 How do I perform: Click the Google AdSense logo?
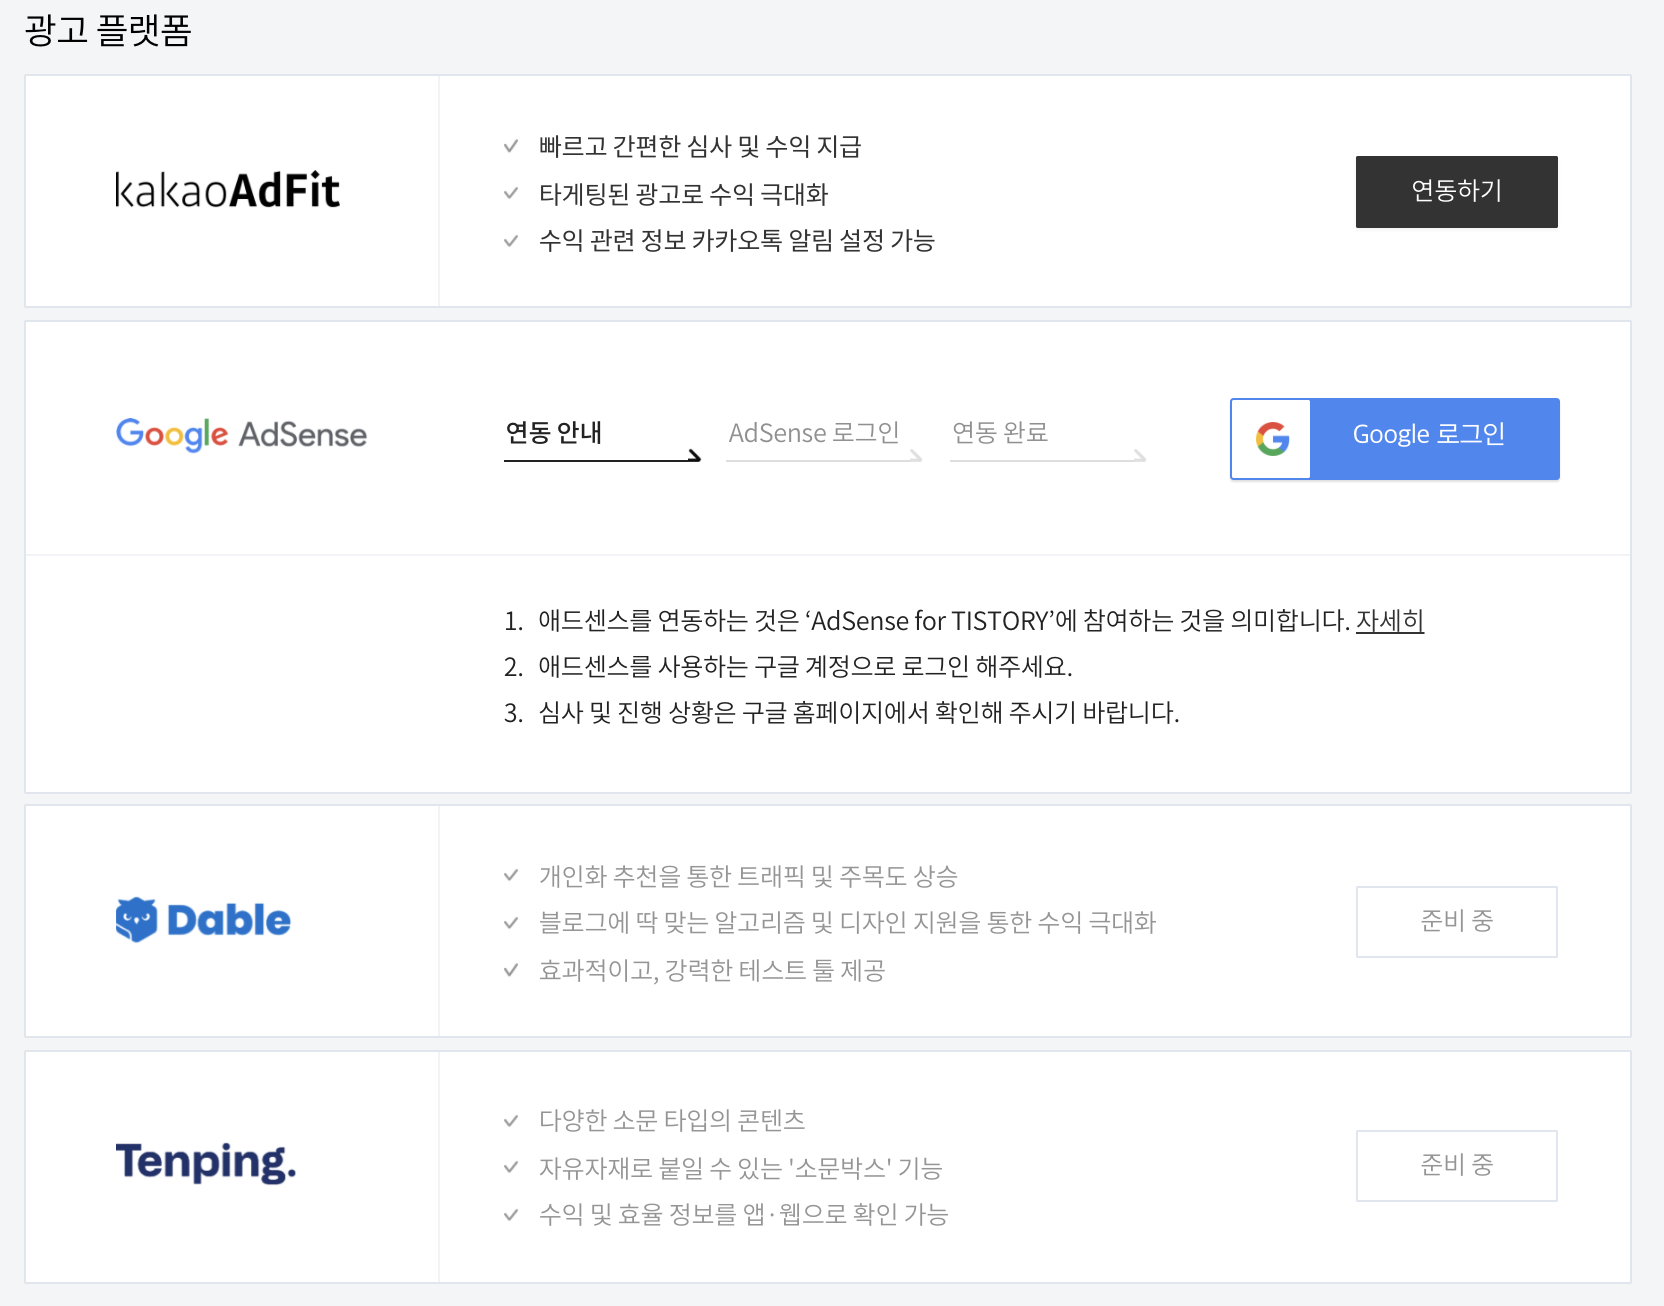pos(241,434)
